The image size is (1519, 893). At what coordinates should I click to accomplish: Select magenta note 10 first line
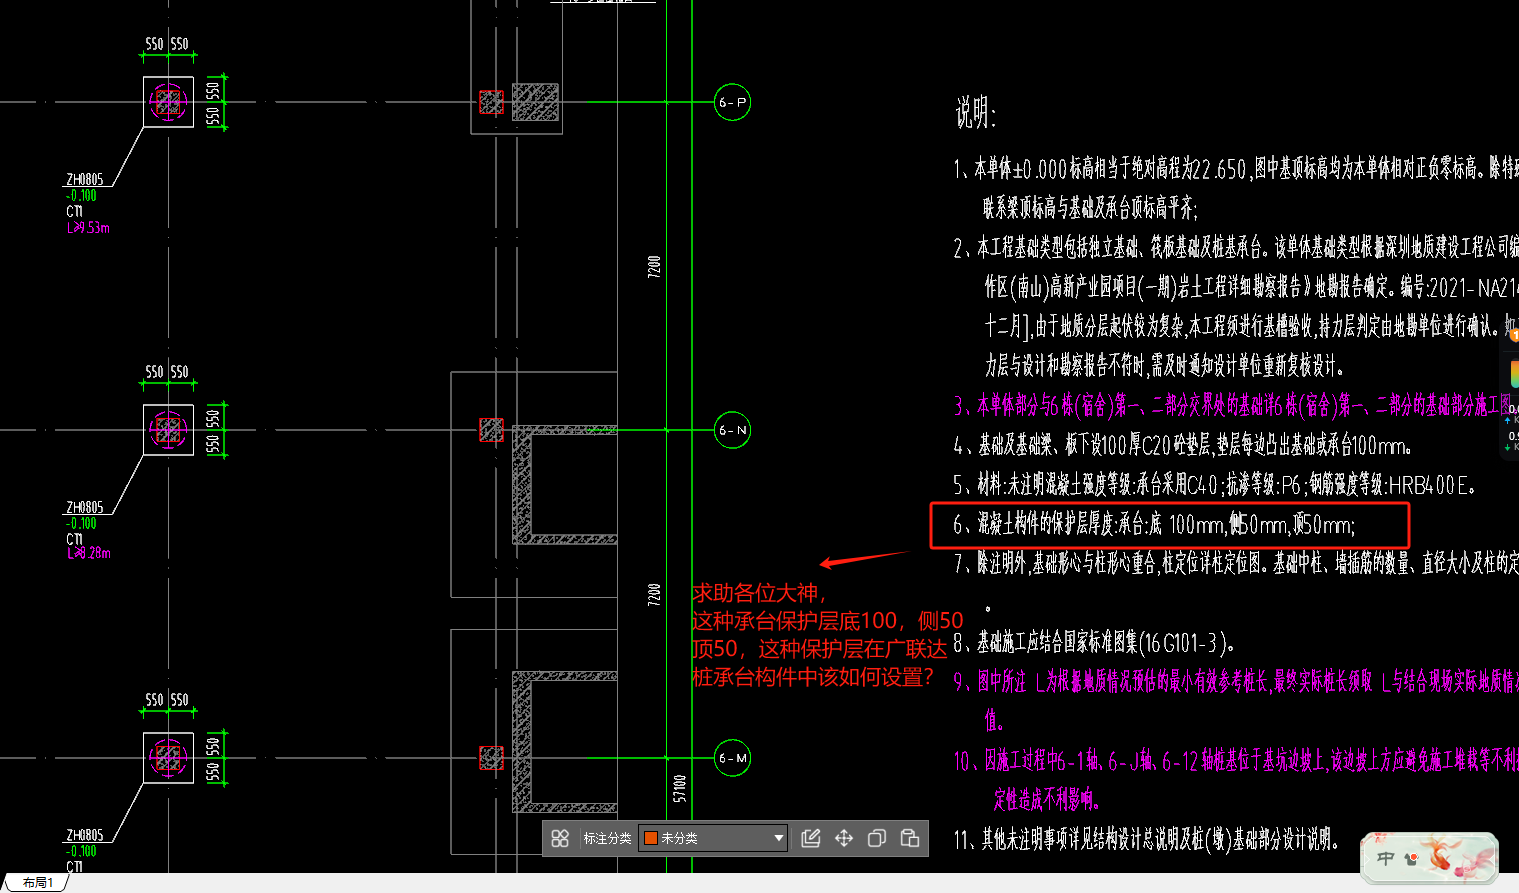click(1235, 761)
